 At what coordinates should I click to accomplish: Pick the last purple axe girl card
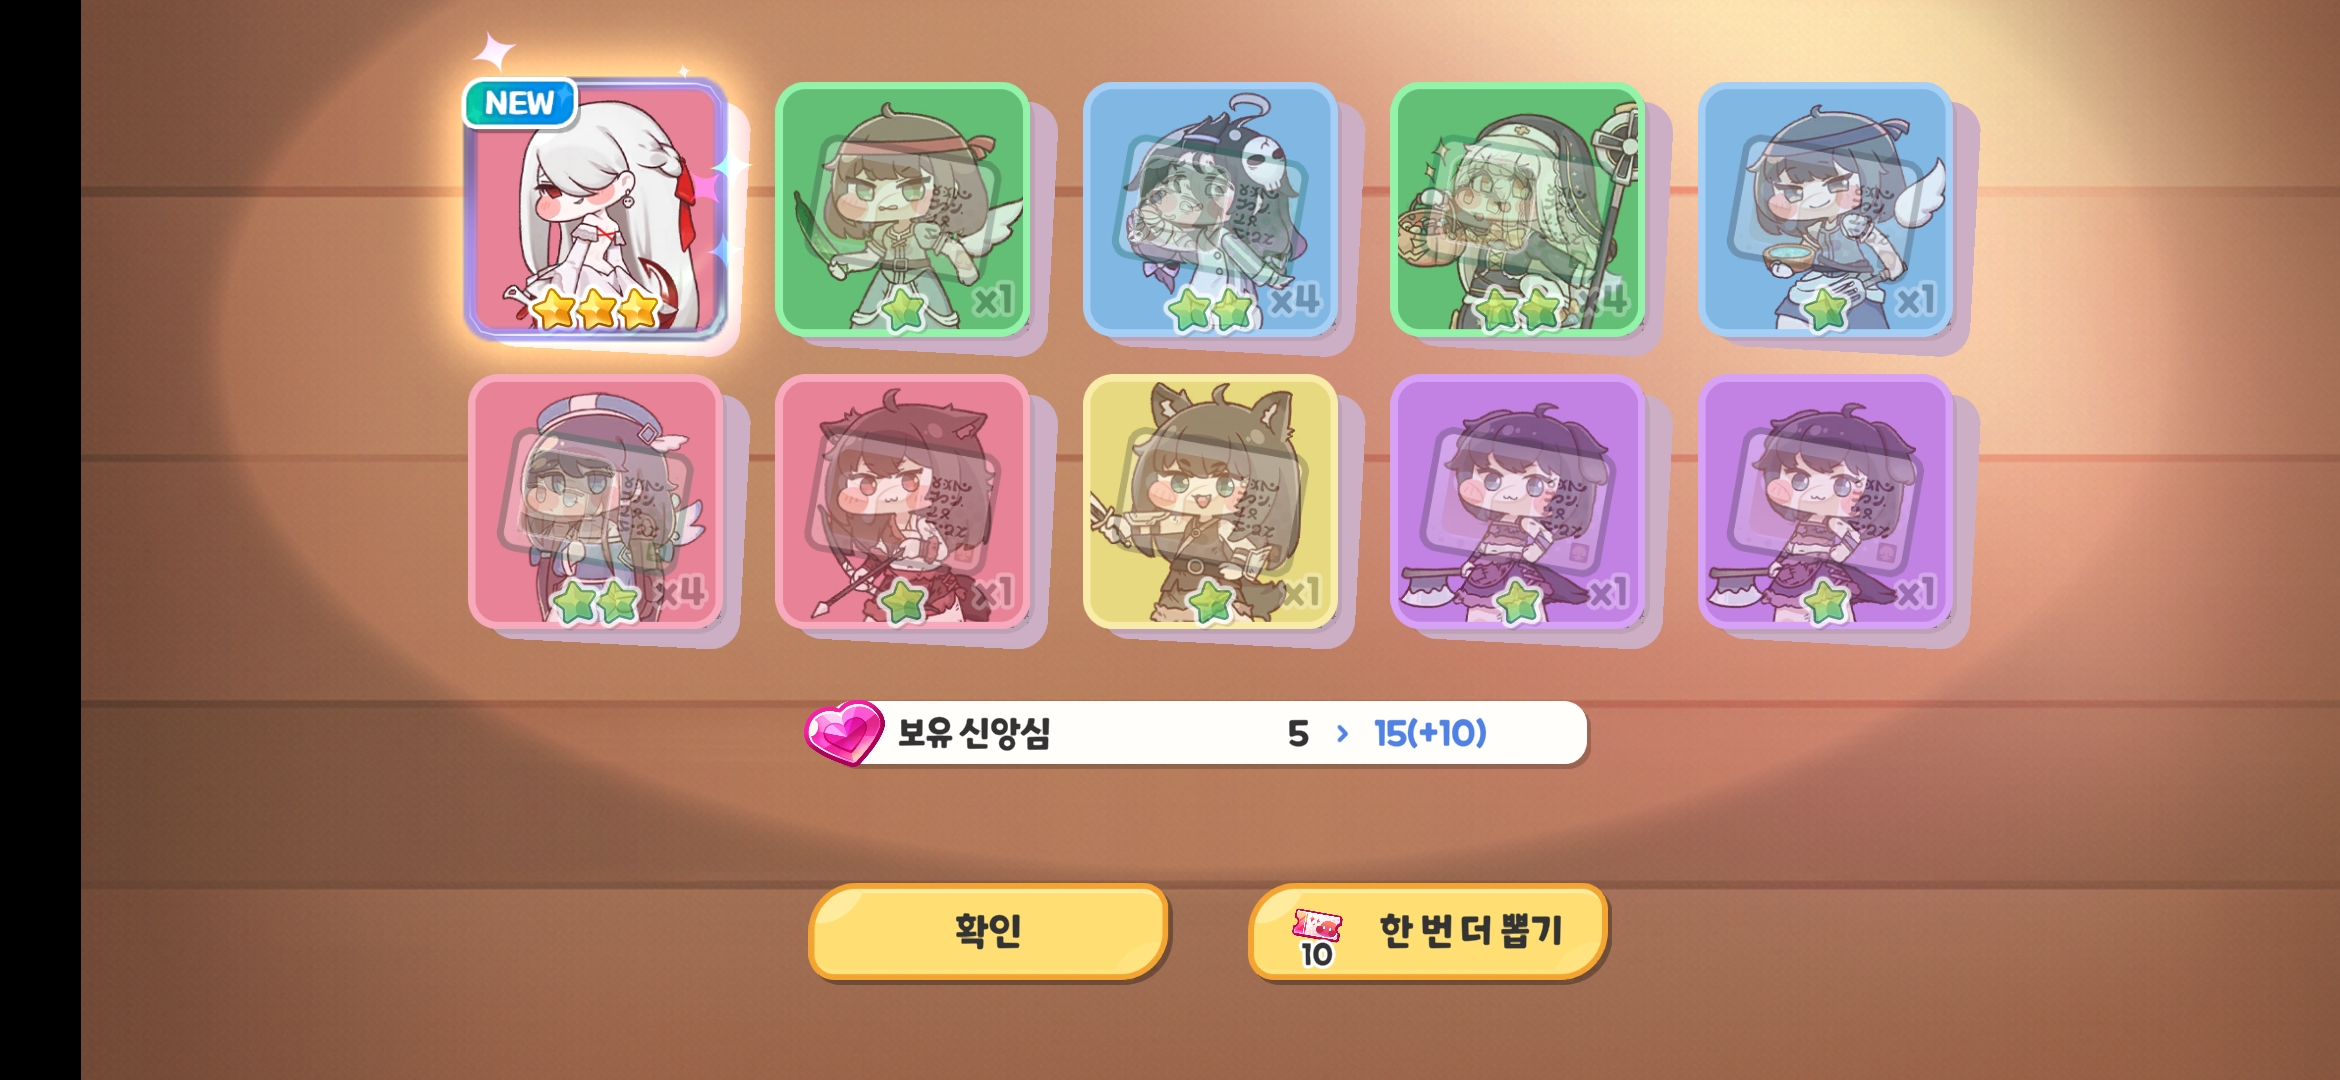pos(1826,502)
